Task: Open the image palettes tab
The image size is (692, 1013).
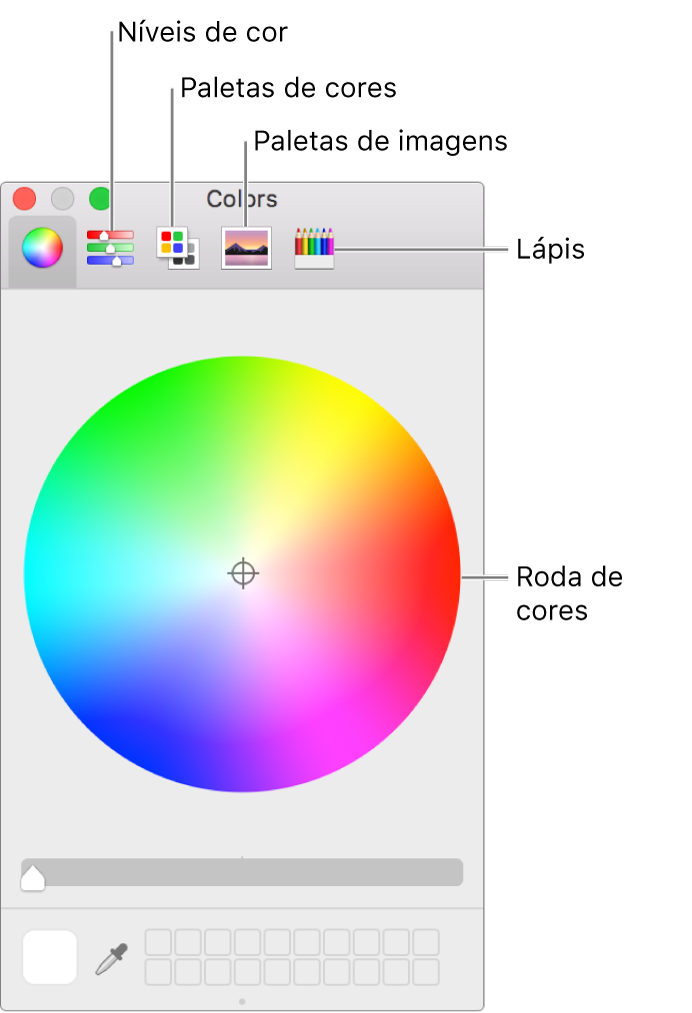Action: click(246, 248)
